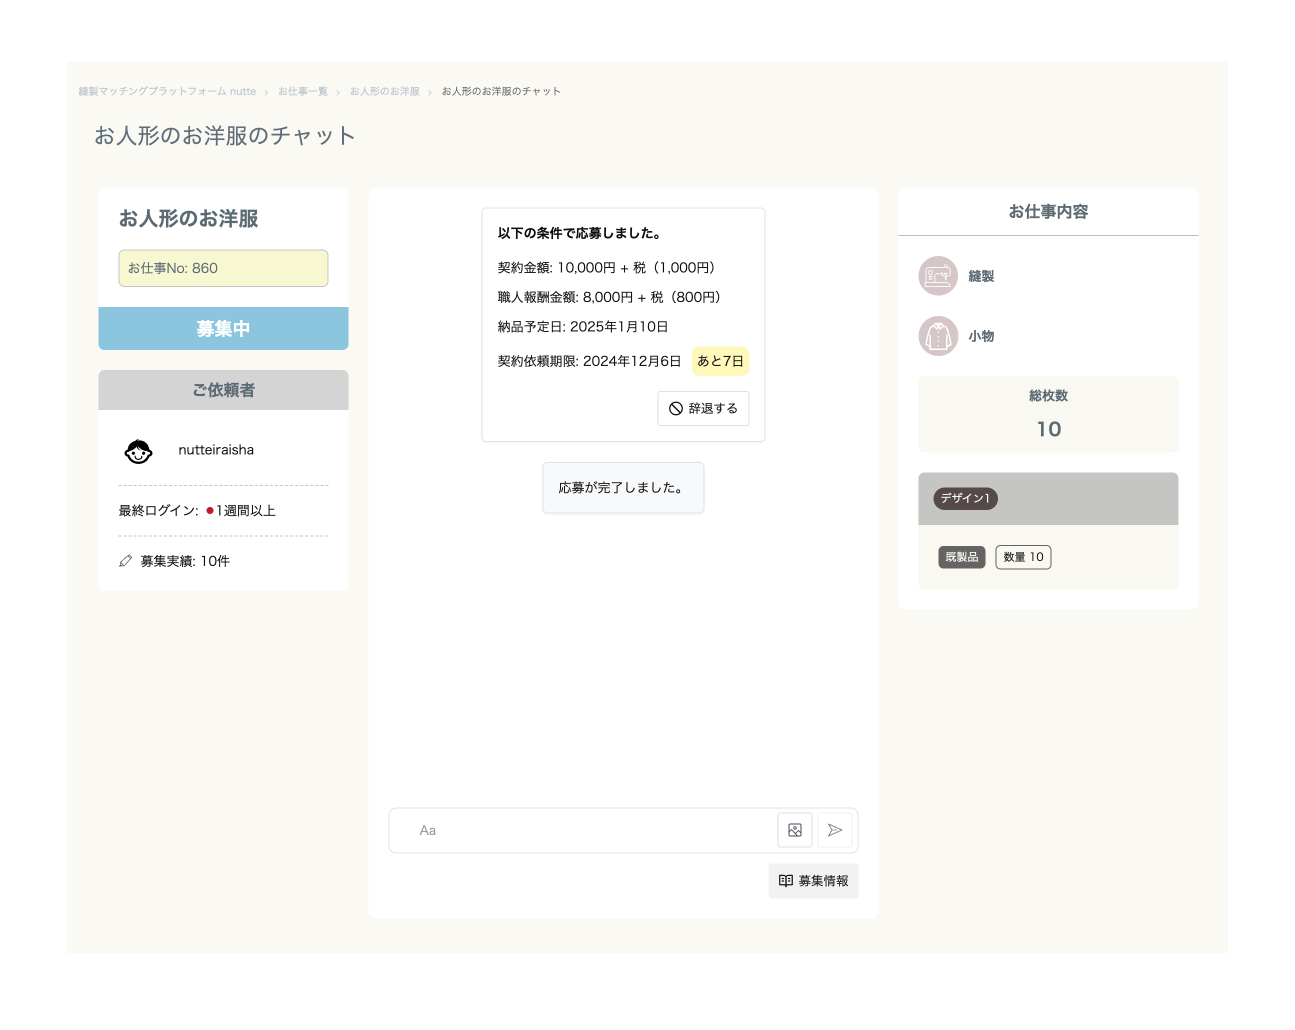Click the image attachment icon
This screenshot has width=1295, height=1030.
point(795,830)
